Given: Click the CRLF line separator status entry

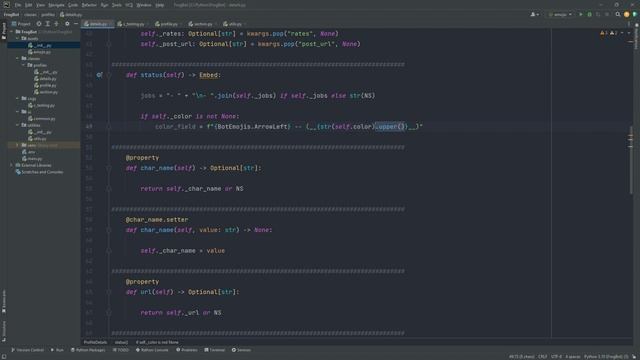Looking at the screenshot, I should point(542,356).
